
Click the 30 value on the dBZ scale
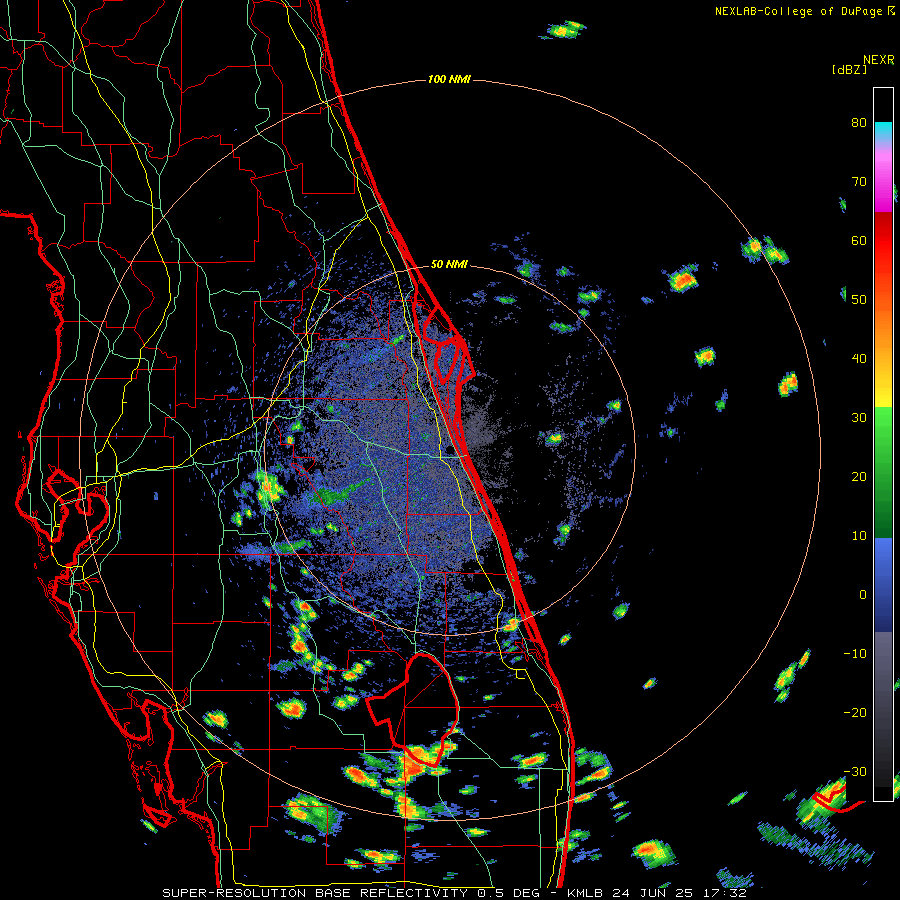(x=859, y=418)
